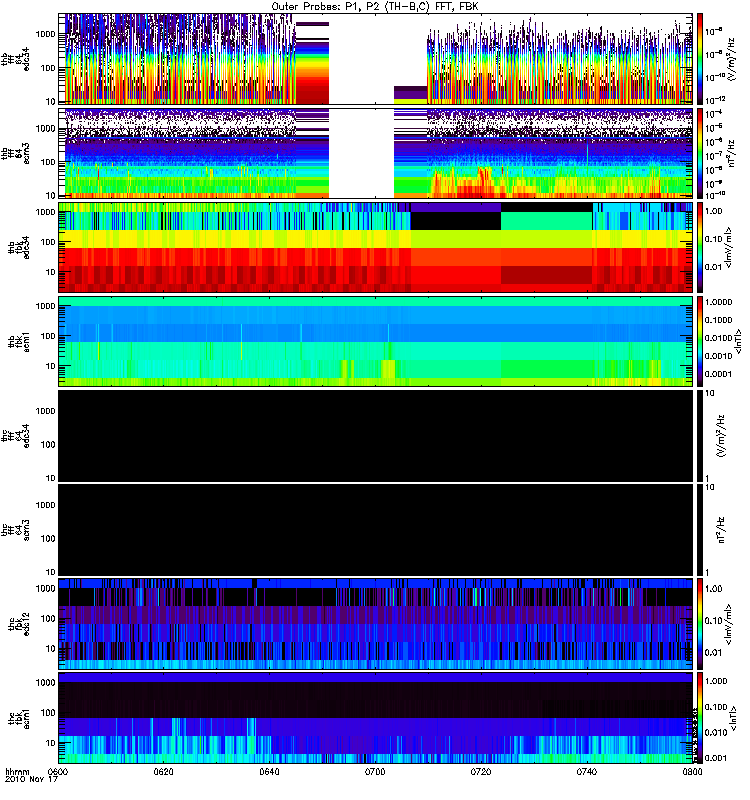Image resolution: width=750 pixels, height=800 pixels.
Task: Click the black thc fff 64 scm3 panel
Action: [376, 530]
